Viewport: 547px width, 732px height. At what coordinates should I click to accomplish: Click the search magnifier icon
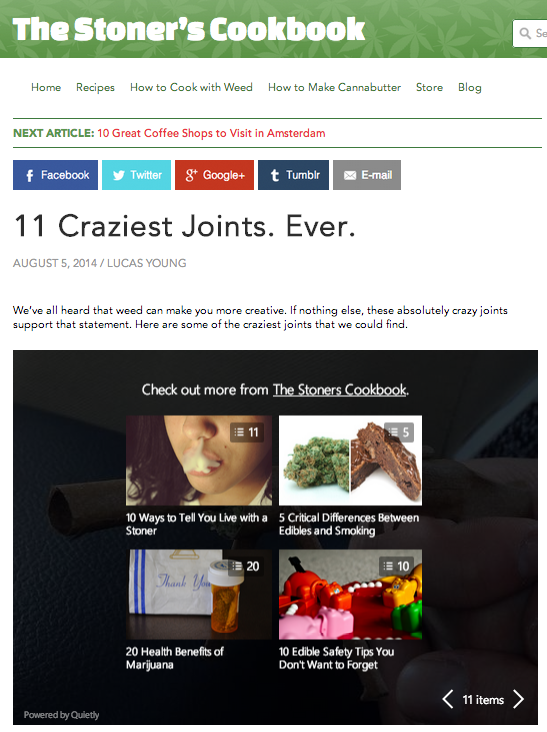(x=525, y=34)
